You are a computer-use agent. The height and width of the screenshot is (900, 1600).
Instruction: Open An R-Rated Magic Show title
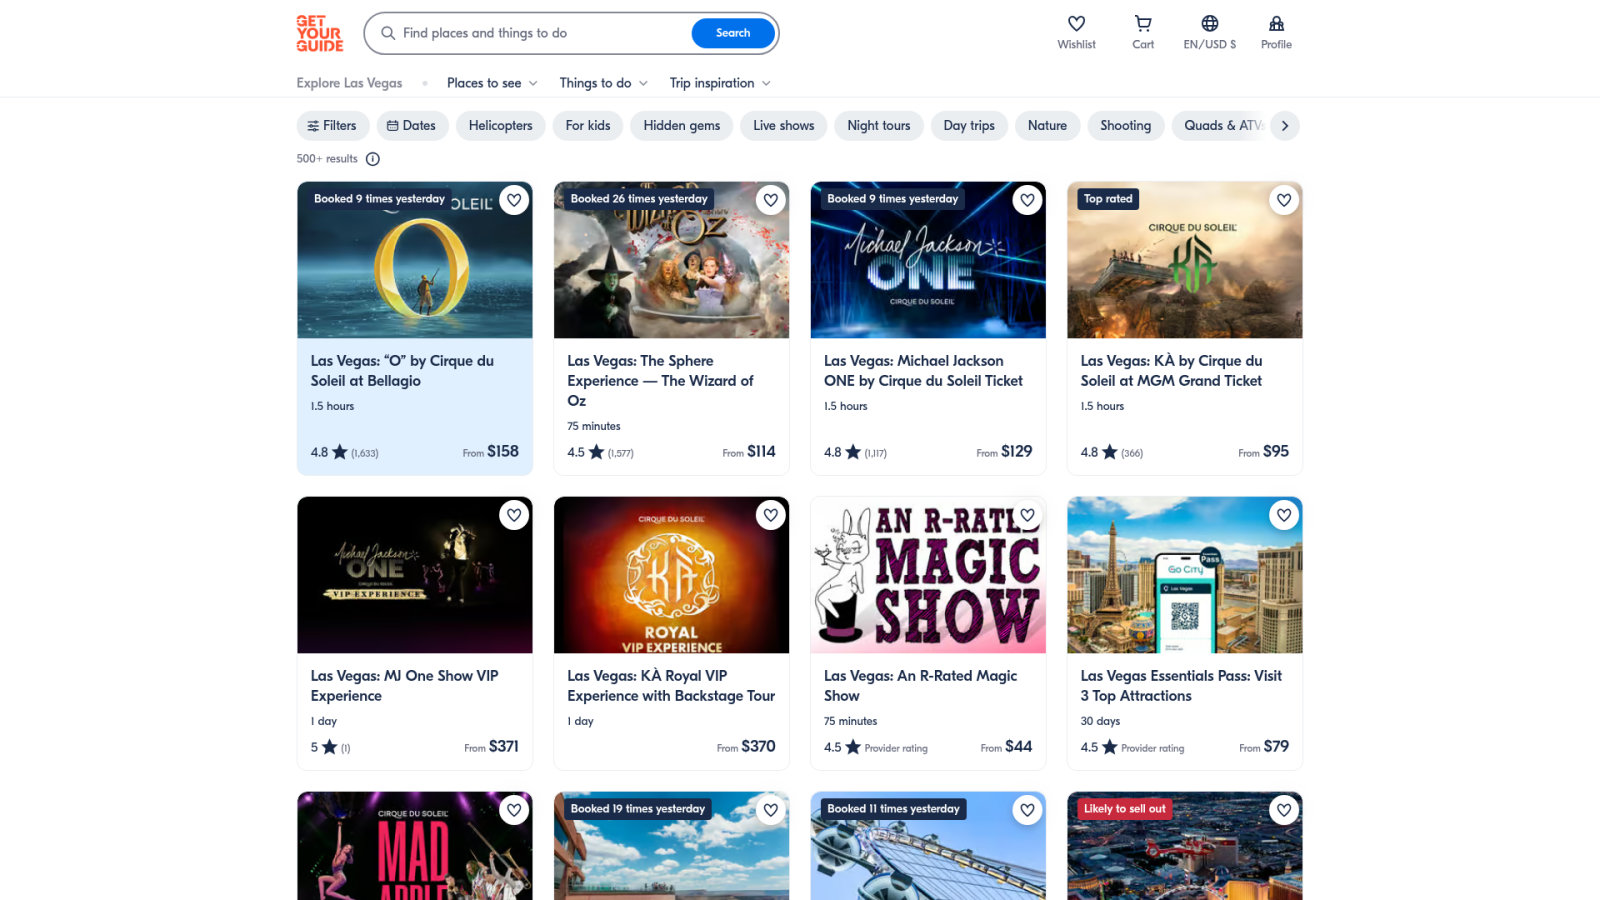tap(920, 686)
